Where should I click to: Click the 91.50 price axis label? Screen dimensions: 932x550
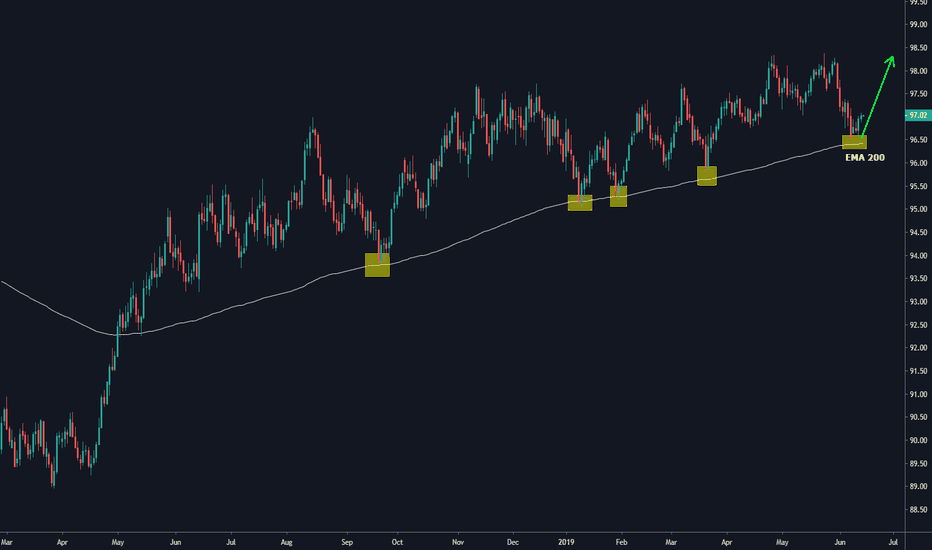[918, 371]
